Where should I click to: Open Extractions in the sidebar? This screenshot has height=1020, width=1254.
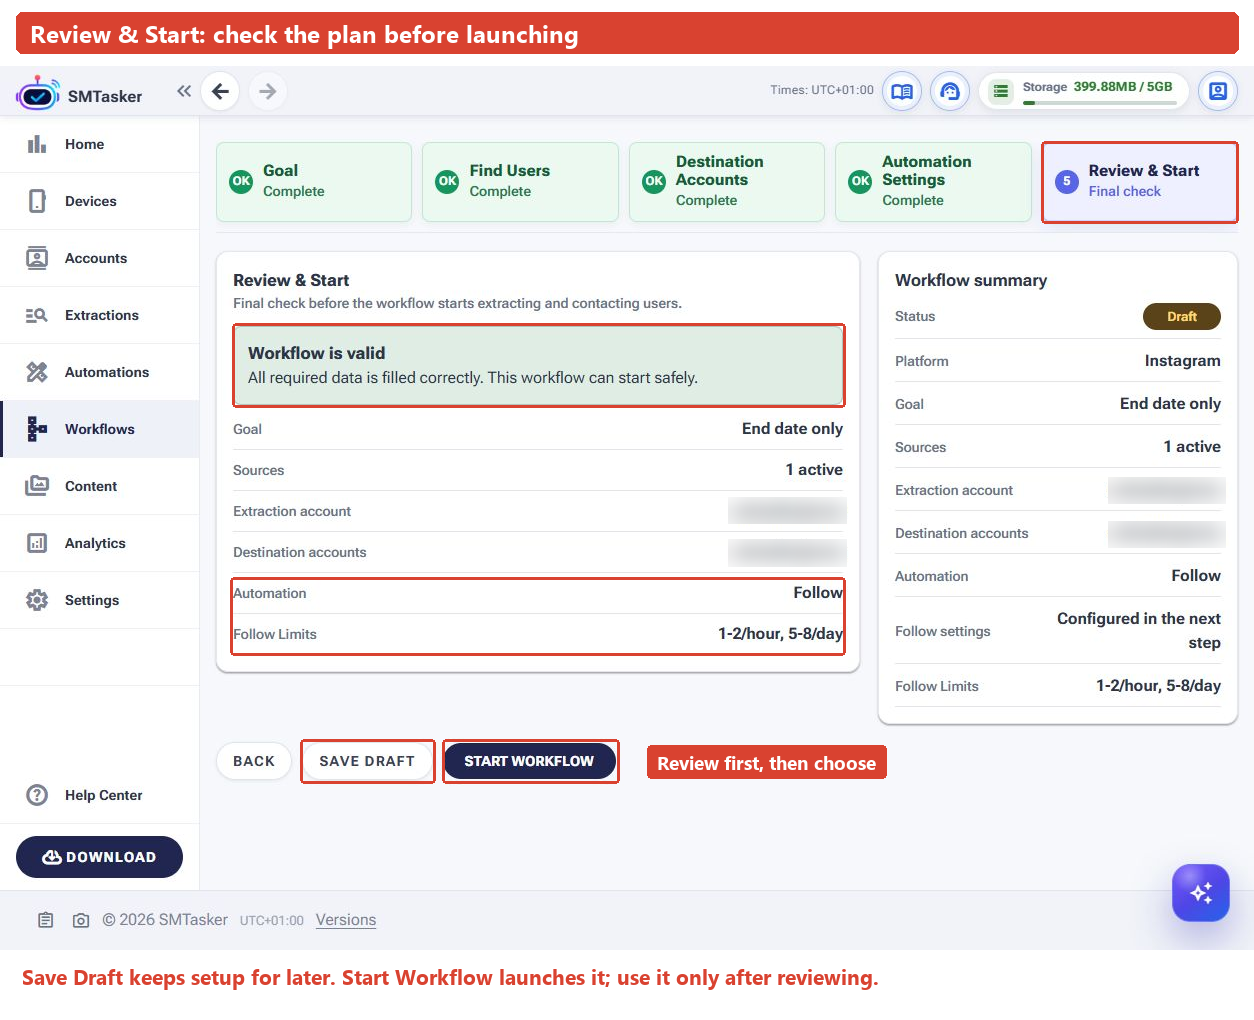coord(100,315)
